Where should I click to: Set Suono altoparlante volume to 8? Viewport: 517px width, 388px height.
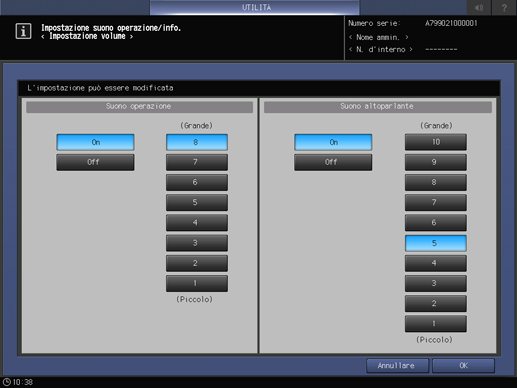pyautogui.click(x=436, y=182)
